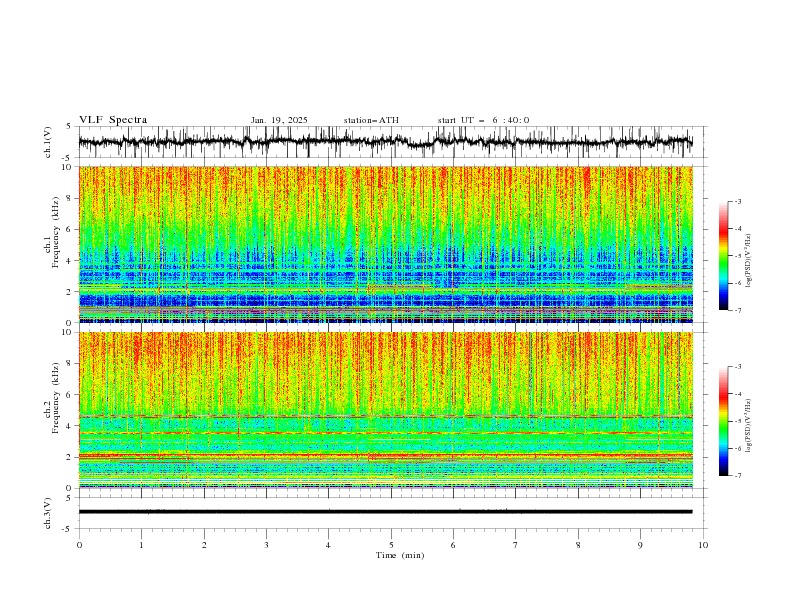Click the upper PSD color scale bar
Image resolution: width=792 pixels, height=612 pixels.
click(x=724, y=256)
